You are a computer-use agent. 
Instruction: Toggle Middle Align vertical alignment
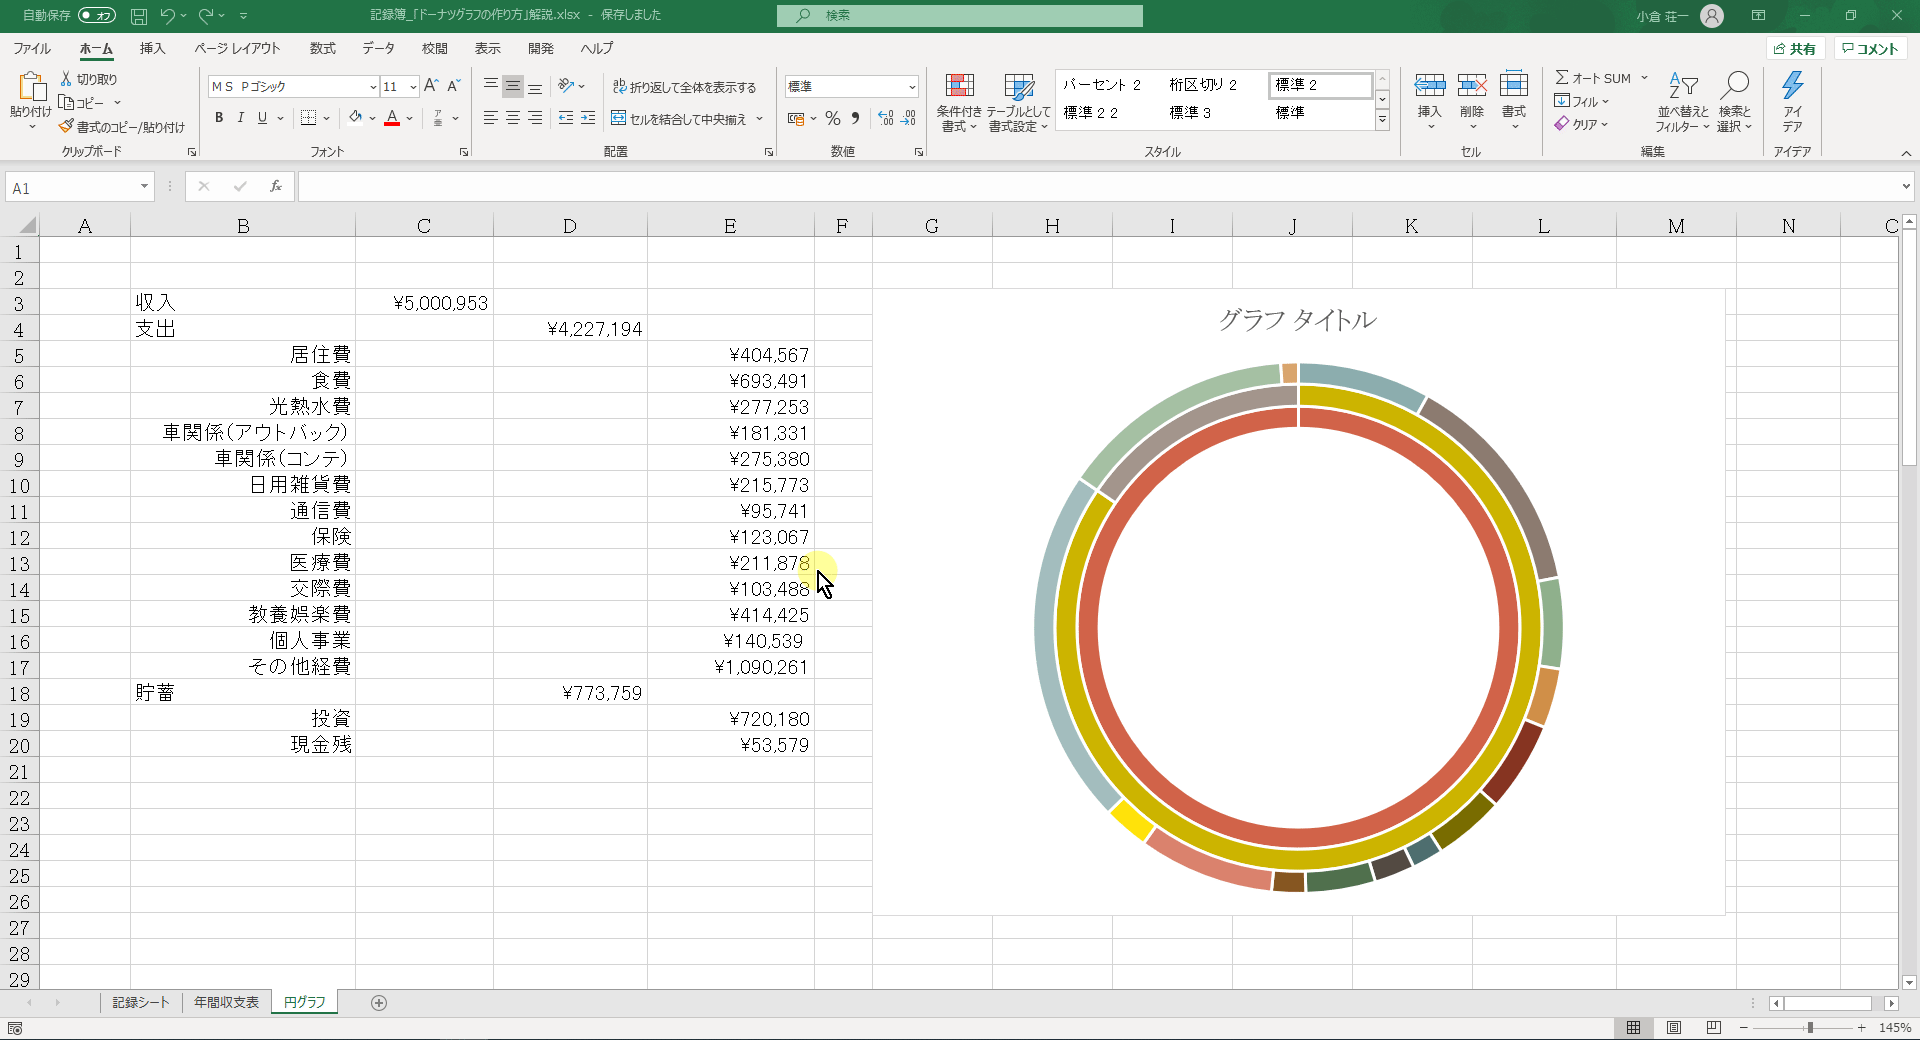pos(513,86)
